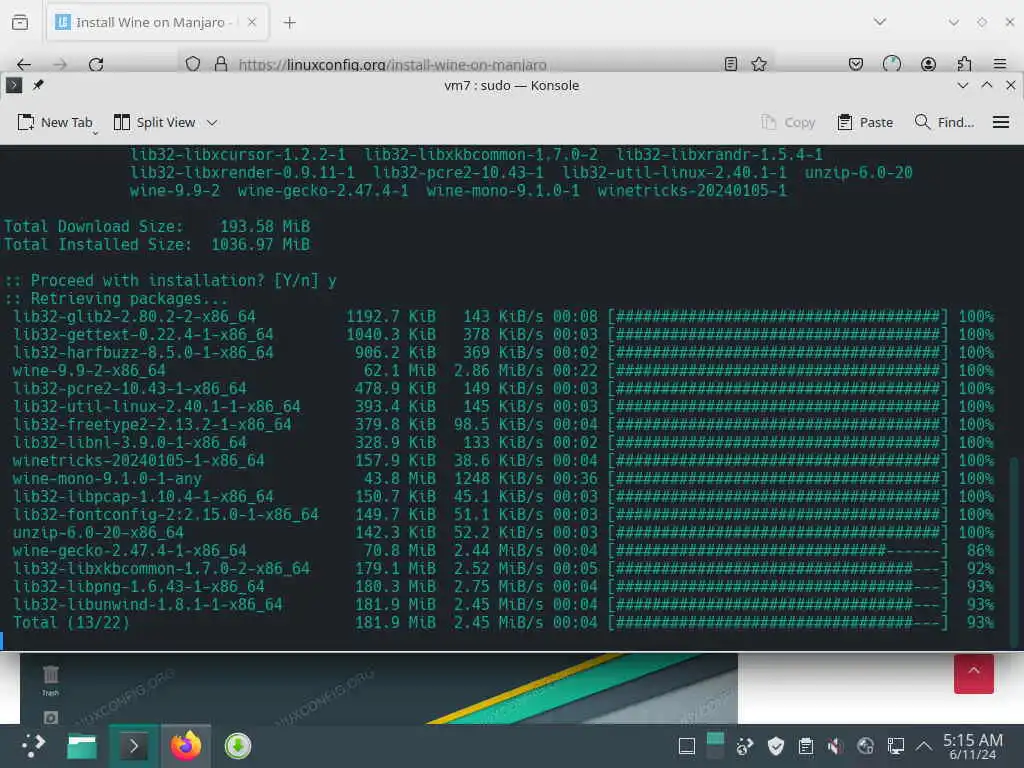Click the wine-9.9-2-x86_64 download line
1024x768 pixels.
click(503, 370)
